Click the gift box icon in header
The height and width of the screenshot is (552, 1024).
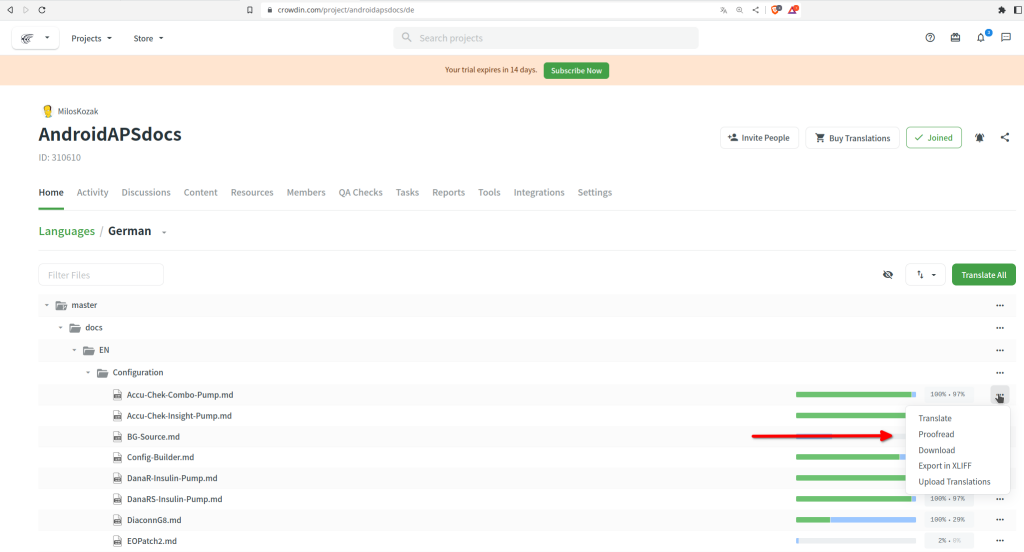coord(955,38)
